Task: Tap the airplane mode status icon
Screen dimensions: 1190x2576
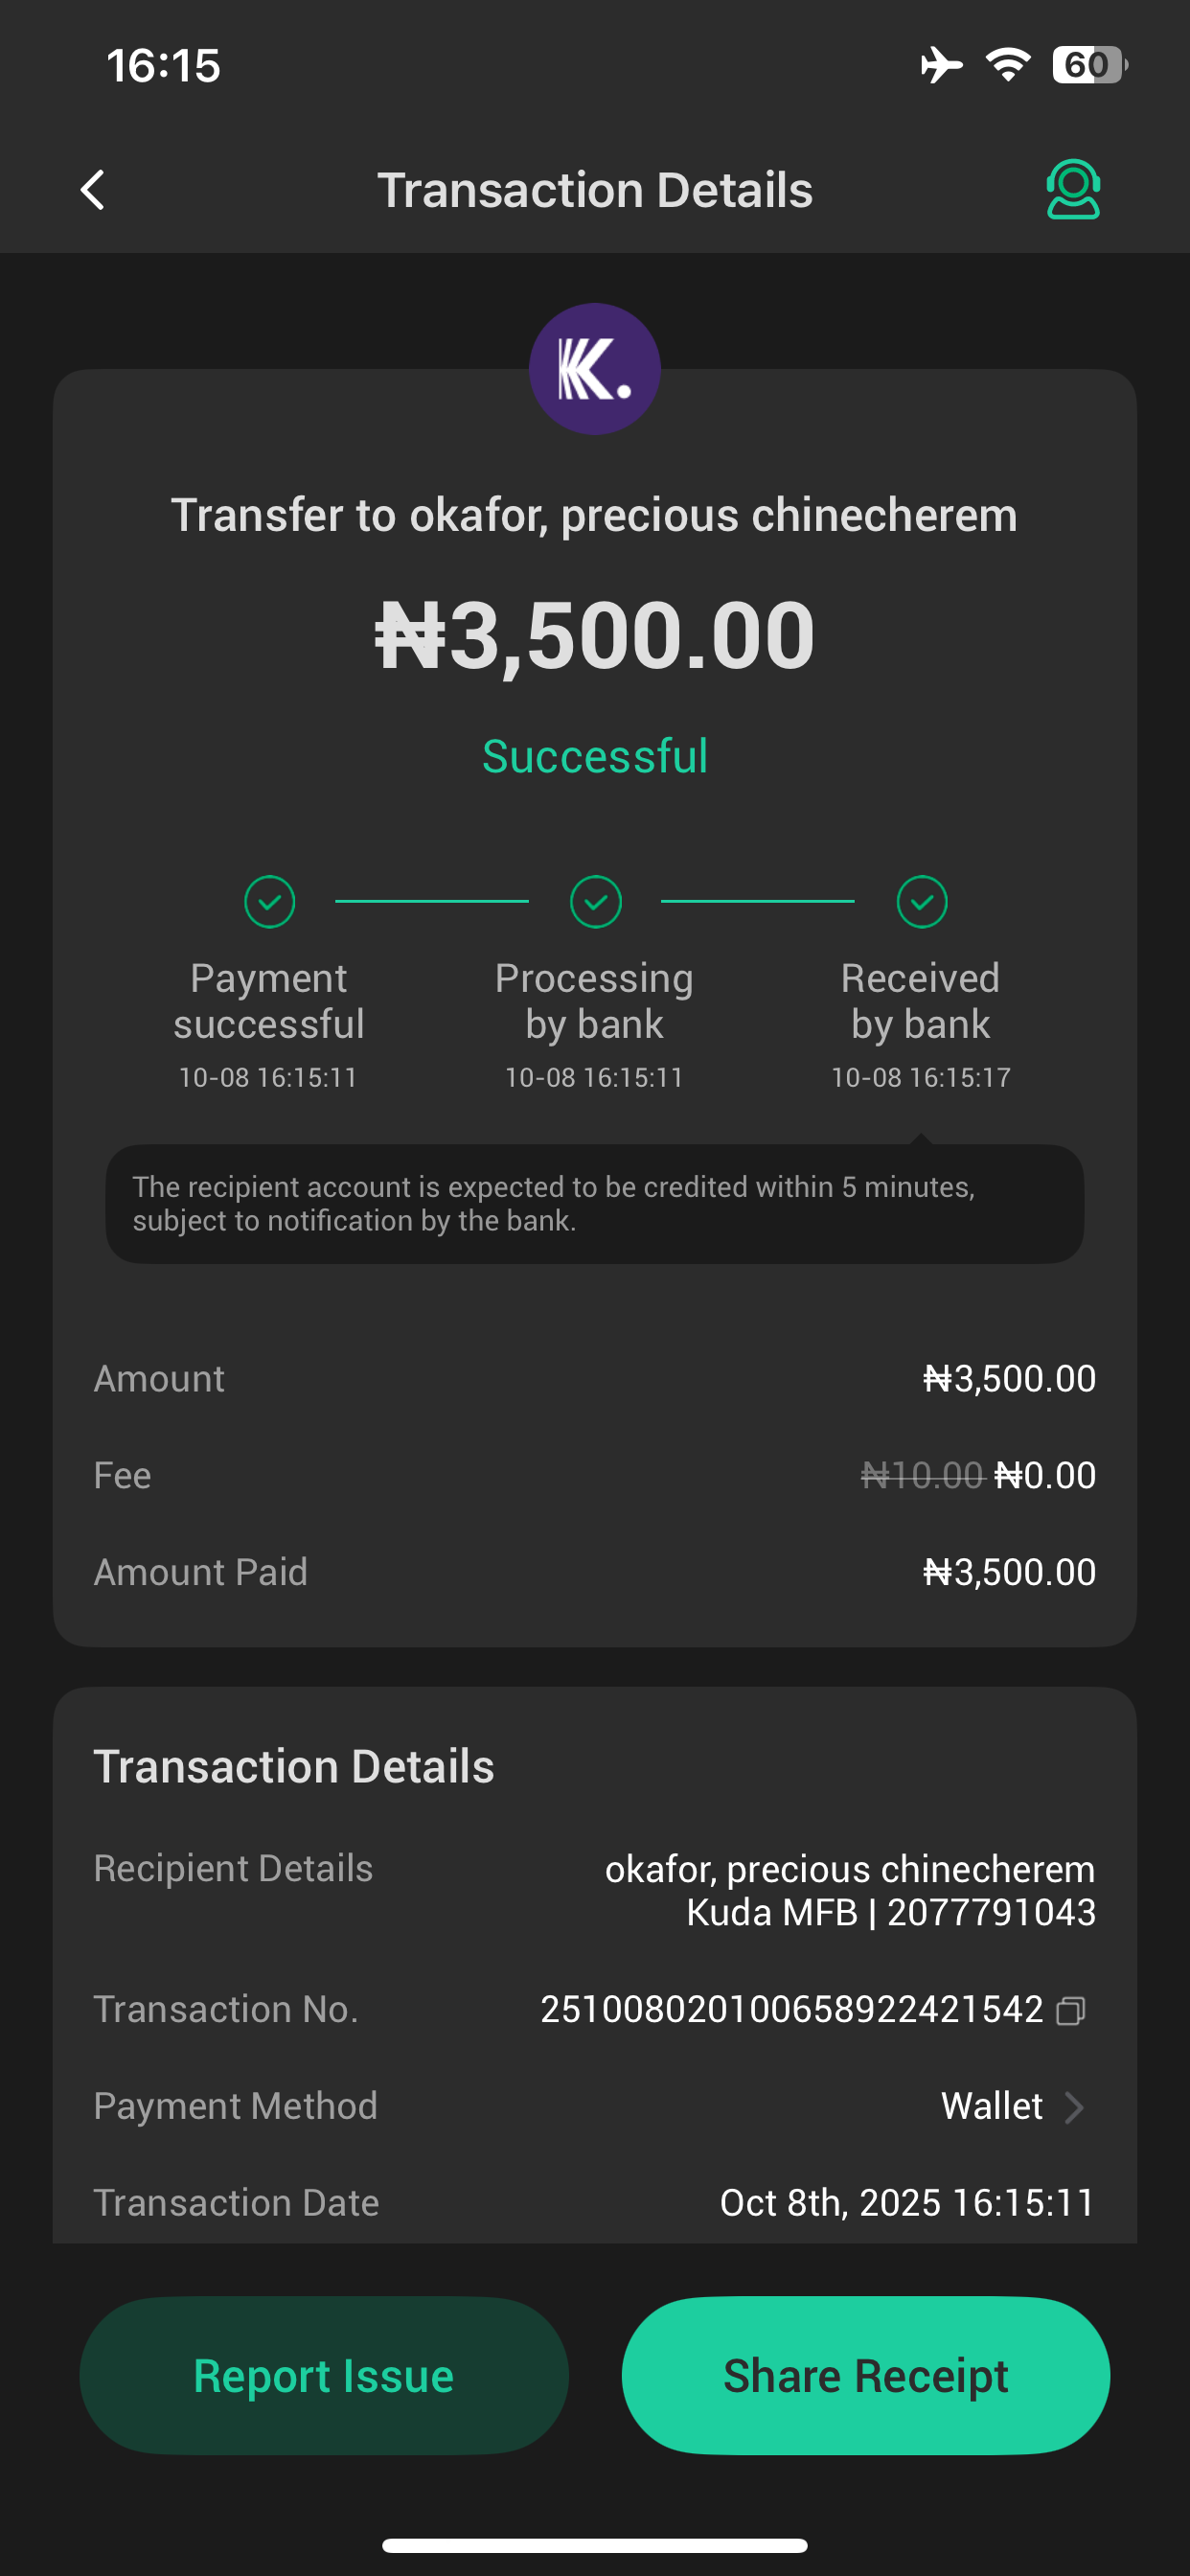Action: point(940,65)
